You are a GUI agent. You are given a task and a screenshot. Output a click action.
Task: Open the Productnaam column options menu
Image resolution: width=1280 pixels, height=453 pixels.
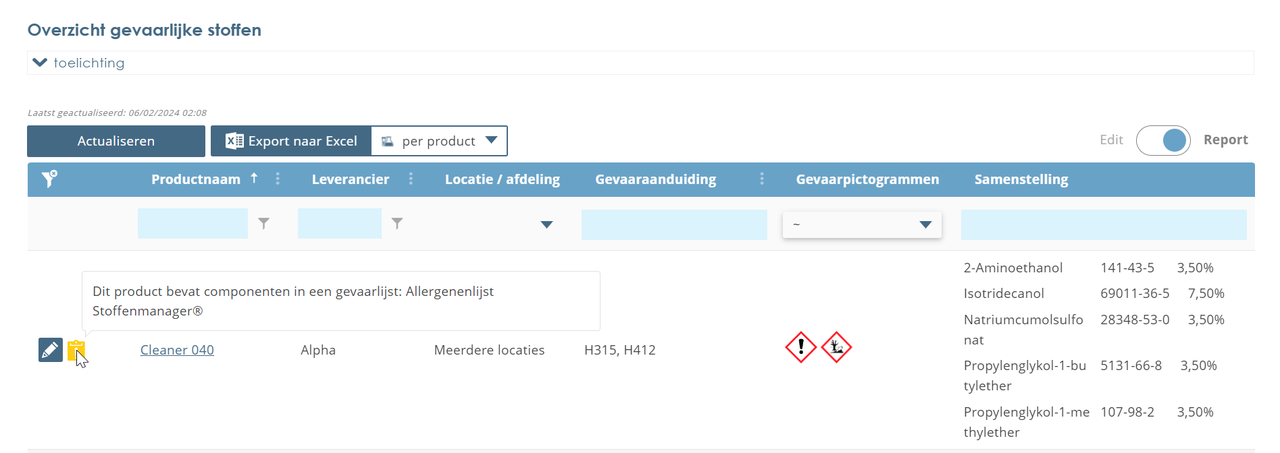point(278,180)
